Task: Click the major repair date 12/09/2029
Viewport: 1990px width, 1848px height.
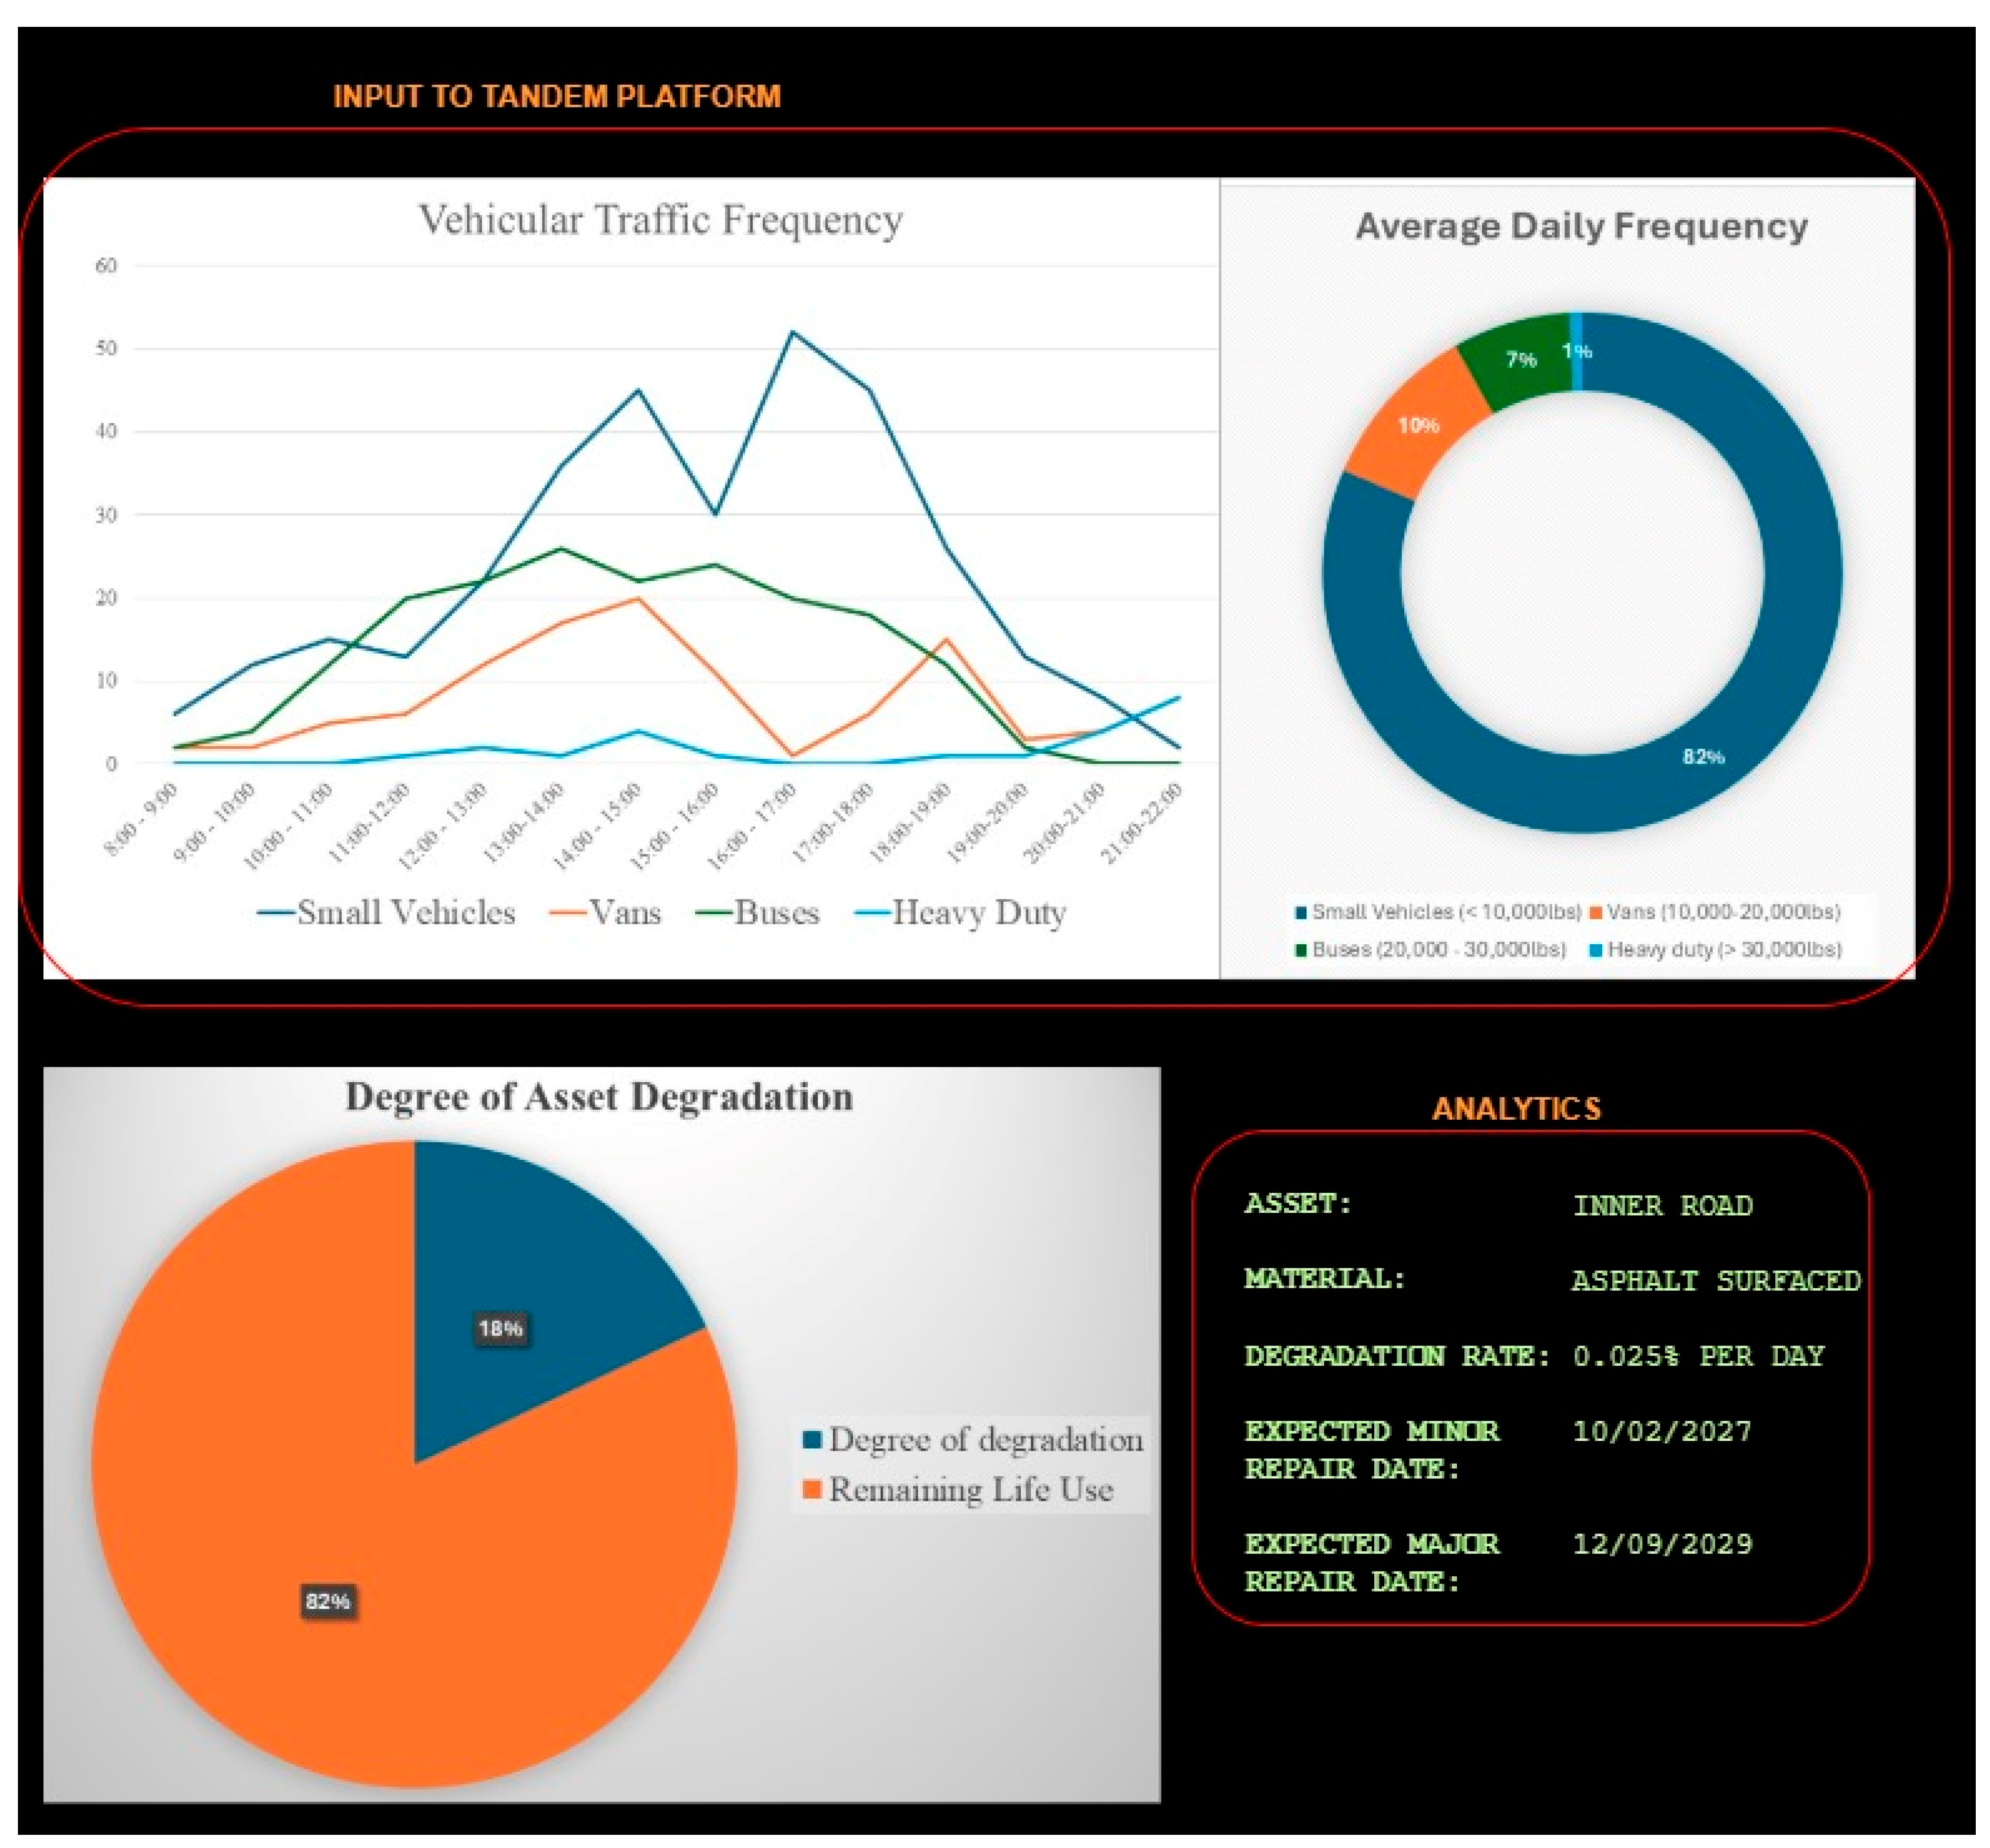Action: [1662, 1544]
